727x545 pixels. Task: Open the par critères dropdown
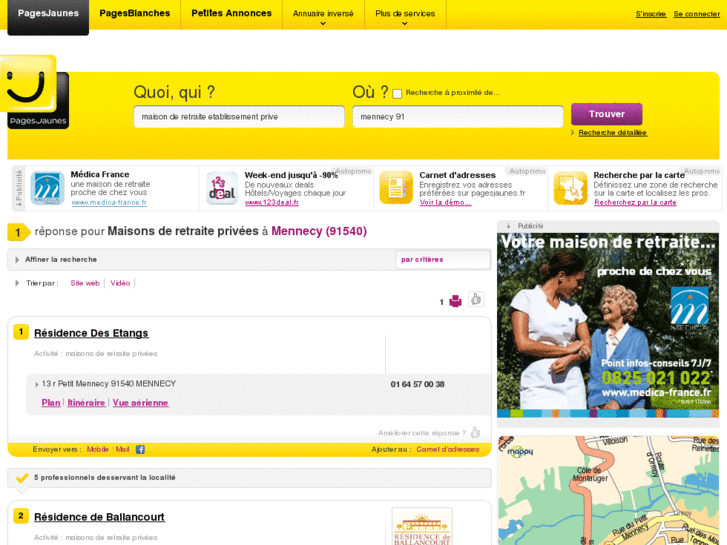pyautogui.click(x=442, y=260)
